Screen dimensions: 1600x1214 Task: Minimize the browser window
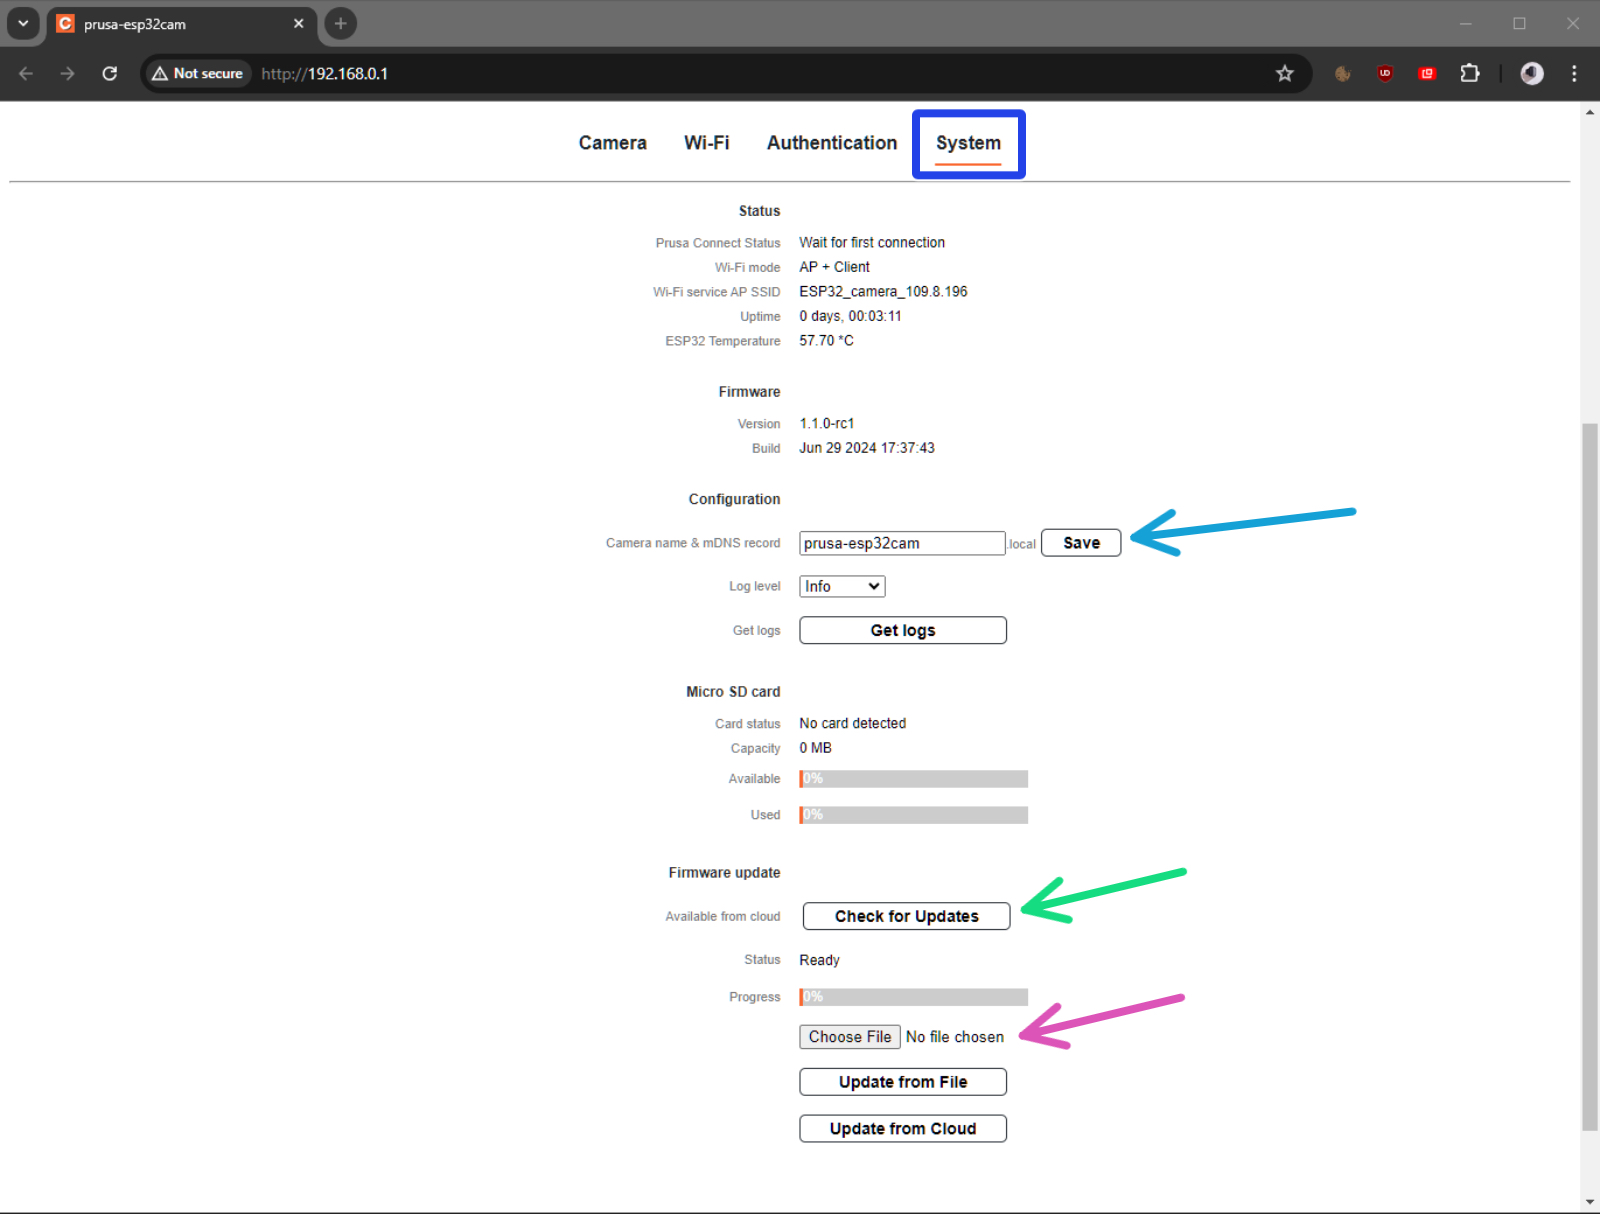point(1466,23)
